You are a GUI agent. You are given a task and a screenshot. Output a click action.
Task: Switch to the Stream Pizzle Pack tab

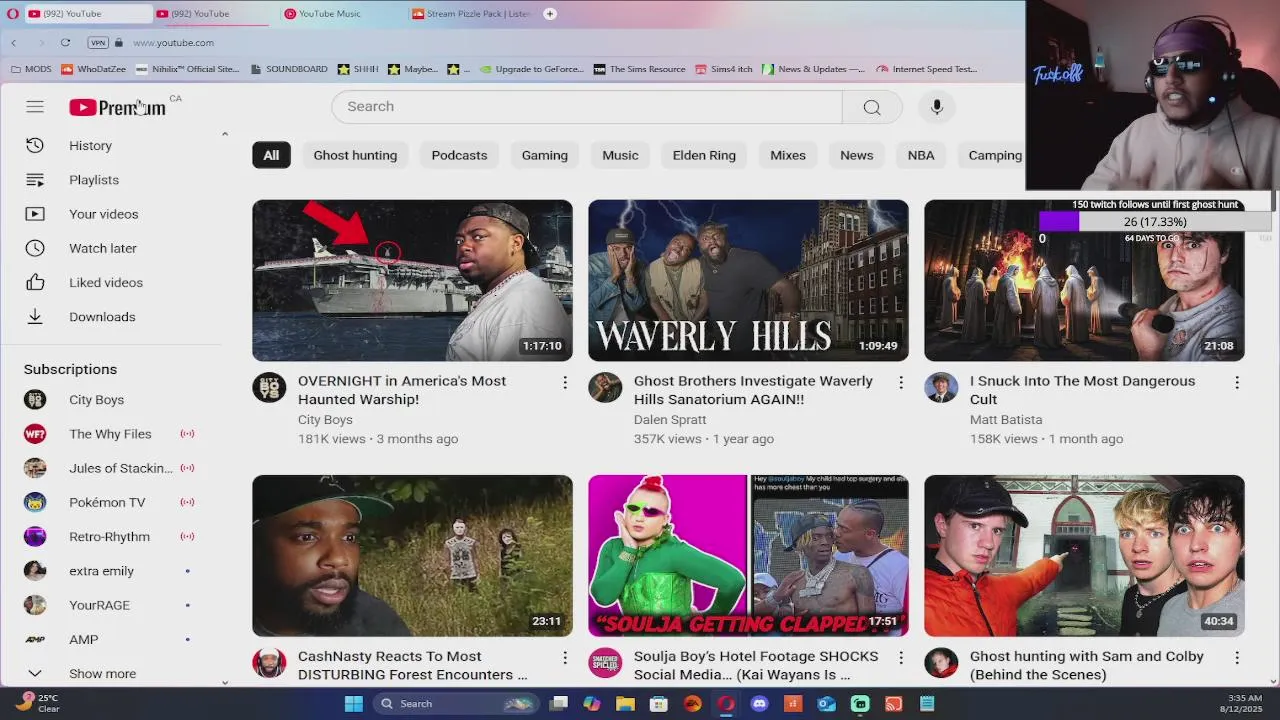coord(470,14)
